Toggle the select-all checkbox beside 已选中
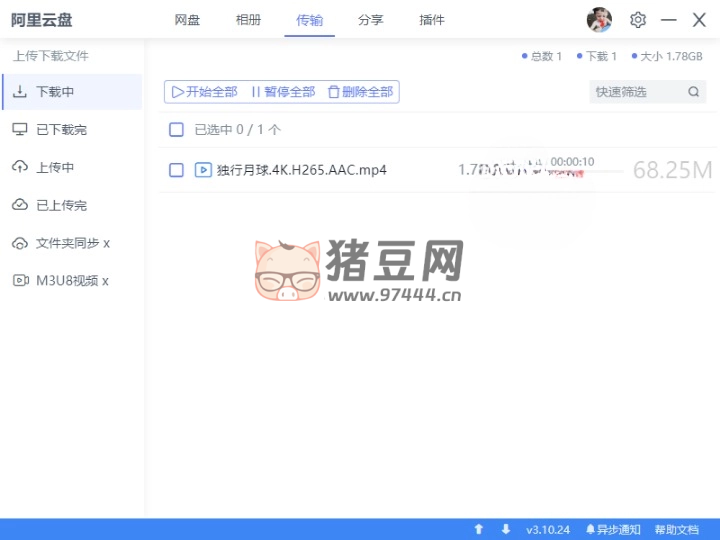Screen dimensions: 720x540 [x=177, y=130]
